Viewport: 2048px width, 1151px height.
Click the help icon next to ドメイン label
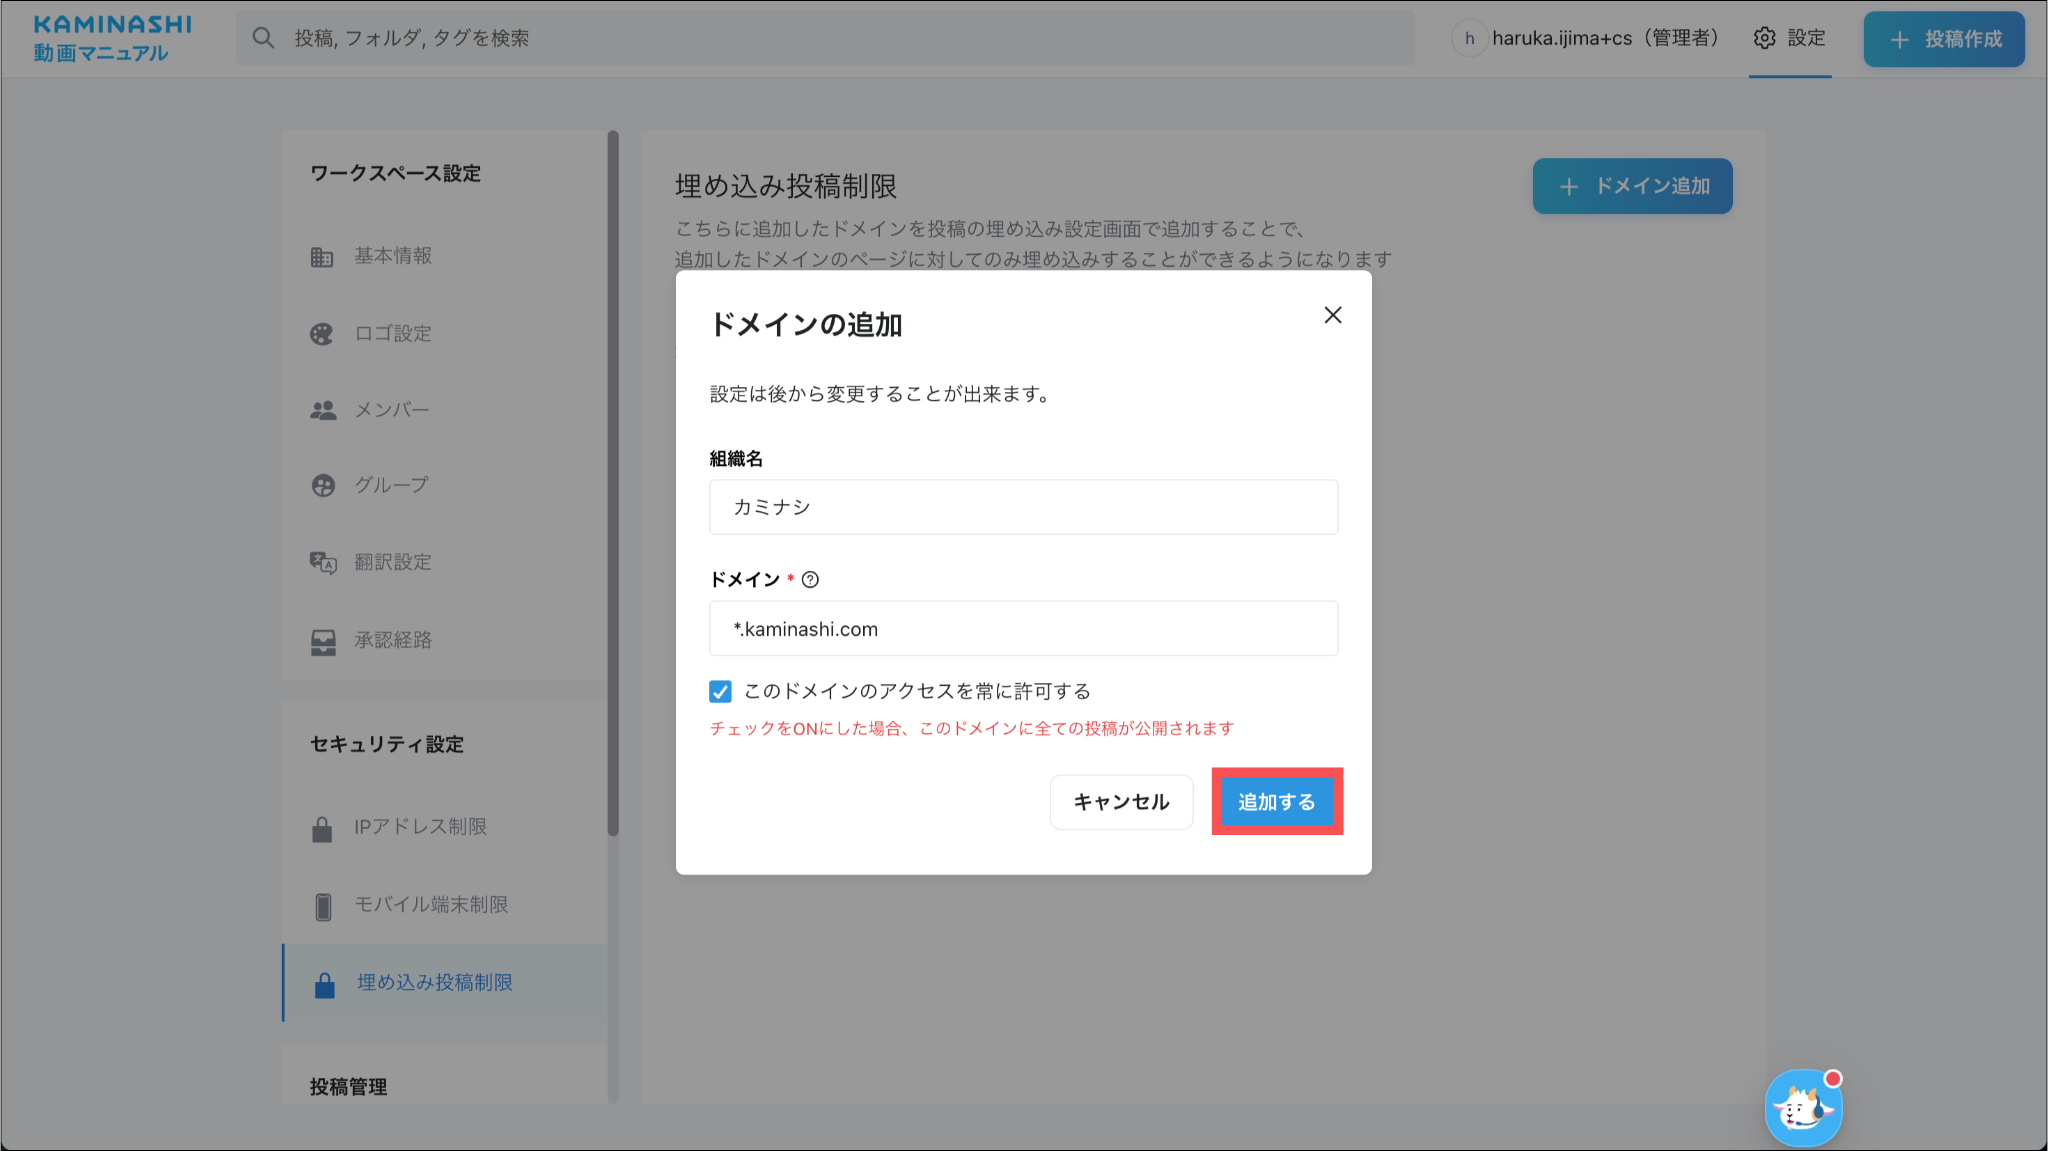810,580
